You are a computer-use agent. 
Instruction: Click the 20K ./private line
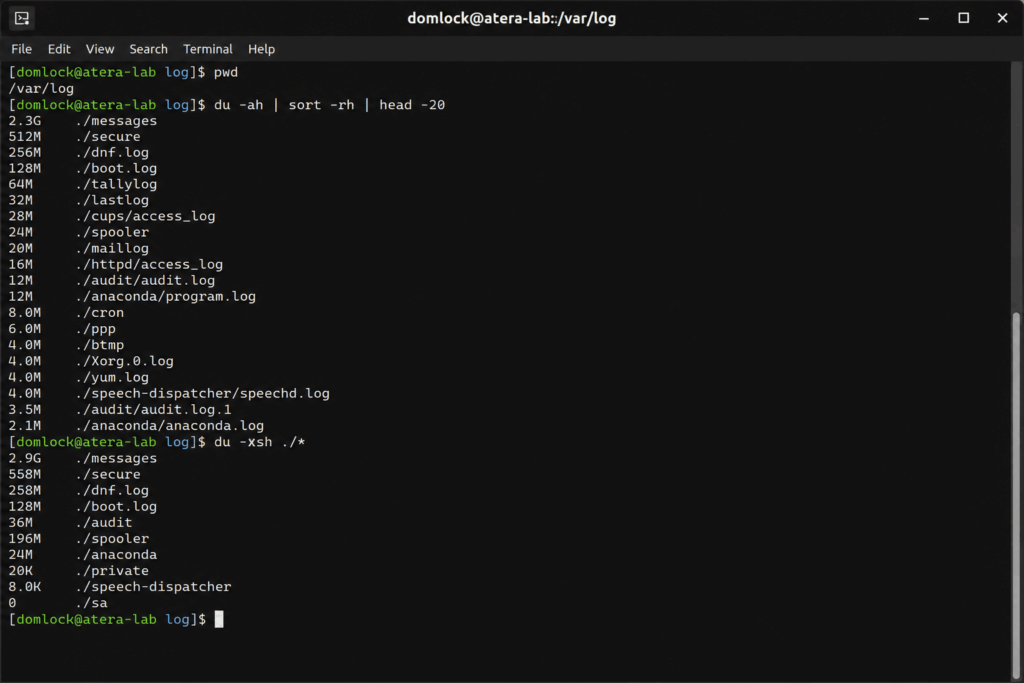coord(78,571)
